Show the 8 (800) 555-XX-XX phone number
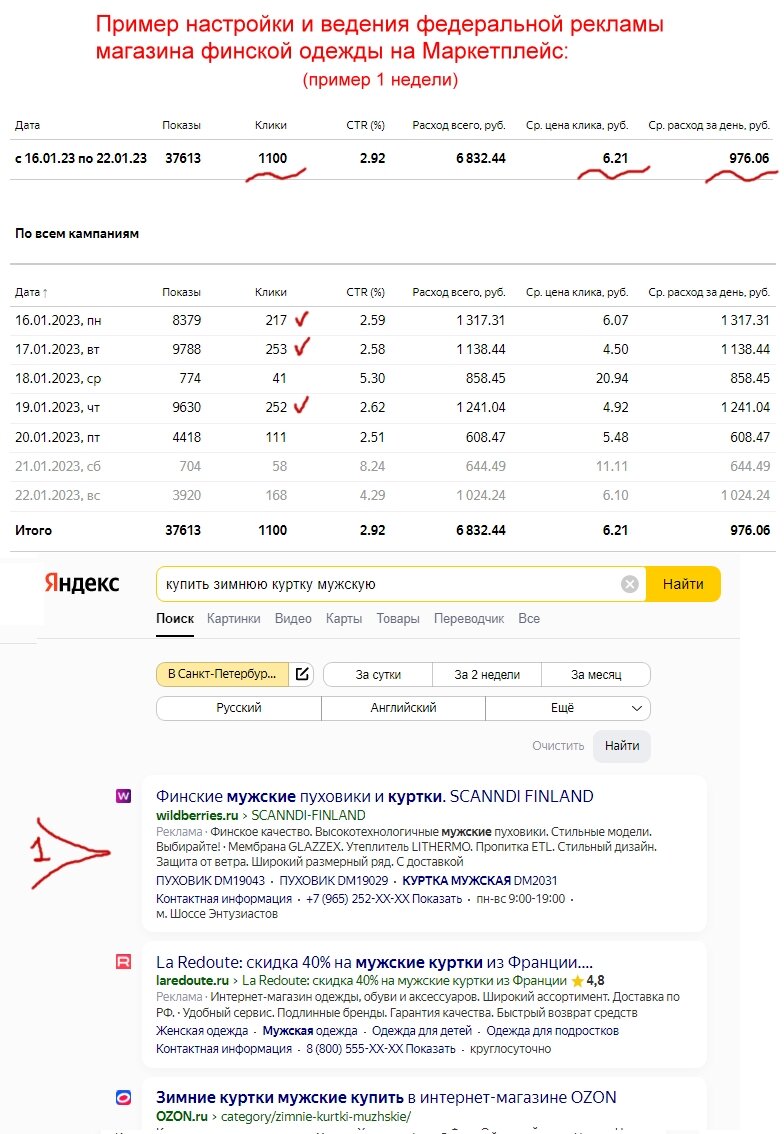 pyautogui.click(x=380, y=1049)
